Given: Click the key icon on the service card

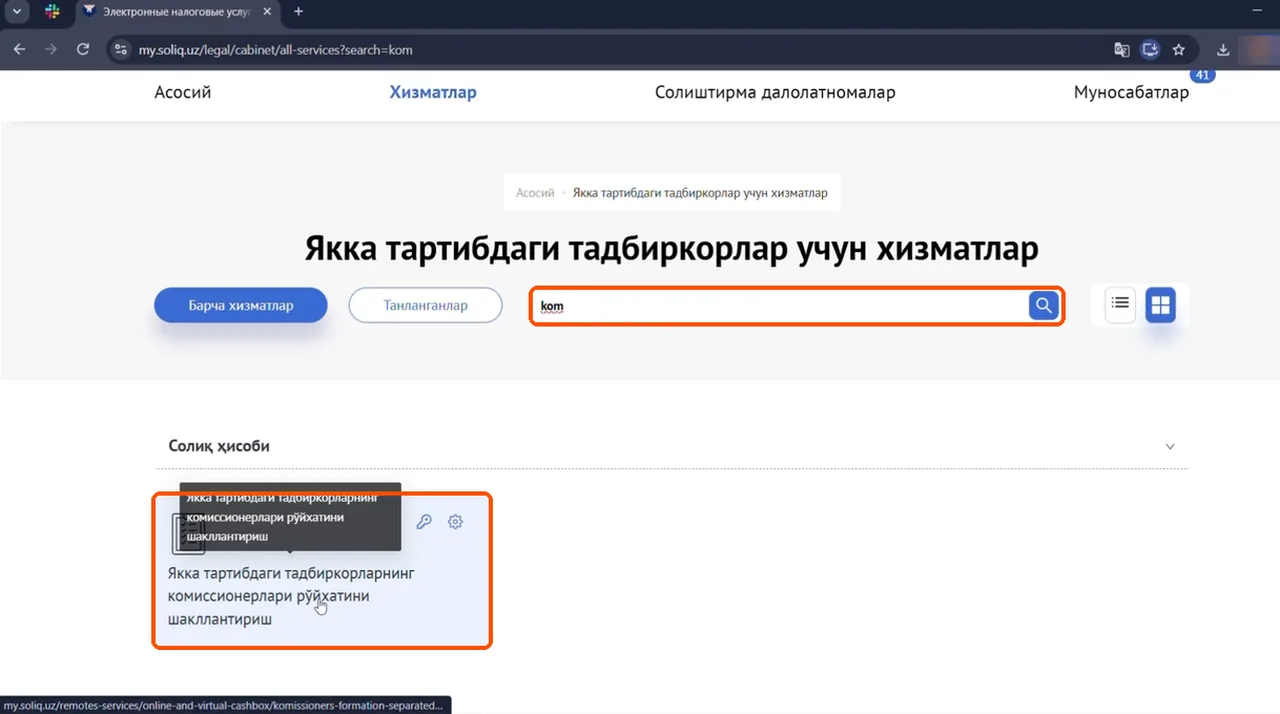Looking at the screenshot, I should 424,522.
